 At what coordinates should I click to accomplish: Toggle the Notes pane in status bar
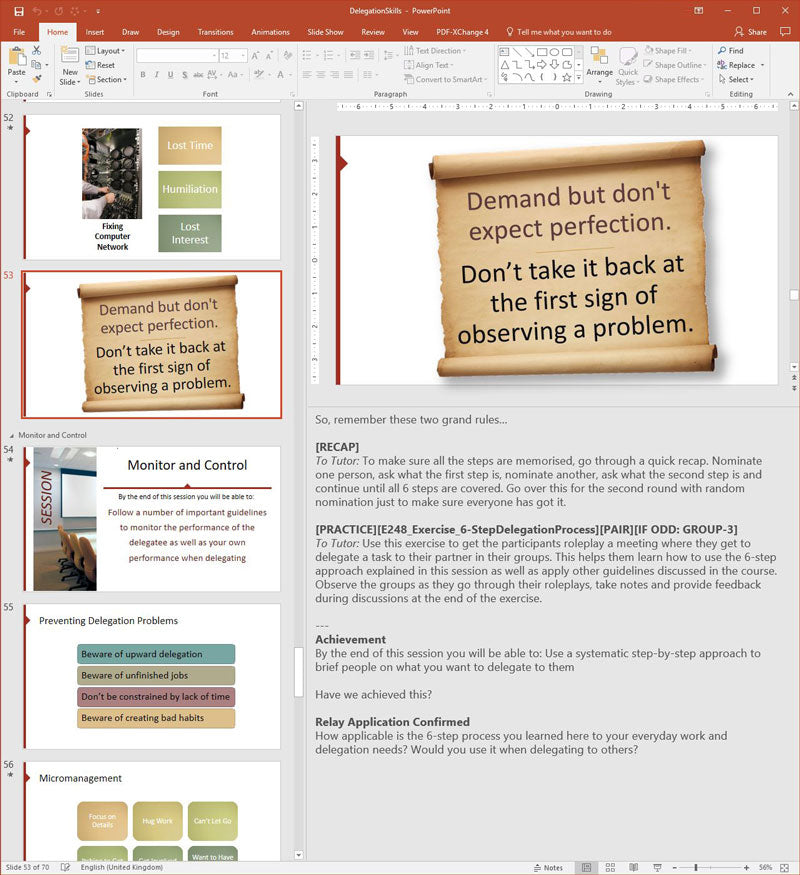548,867
